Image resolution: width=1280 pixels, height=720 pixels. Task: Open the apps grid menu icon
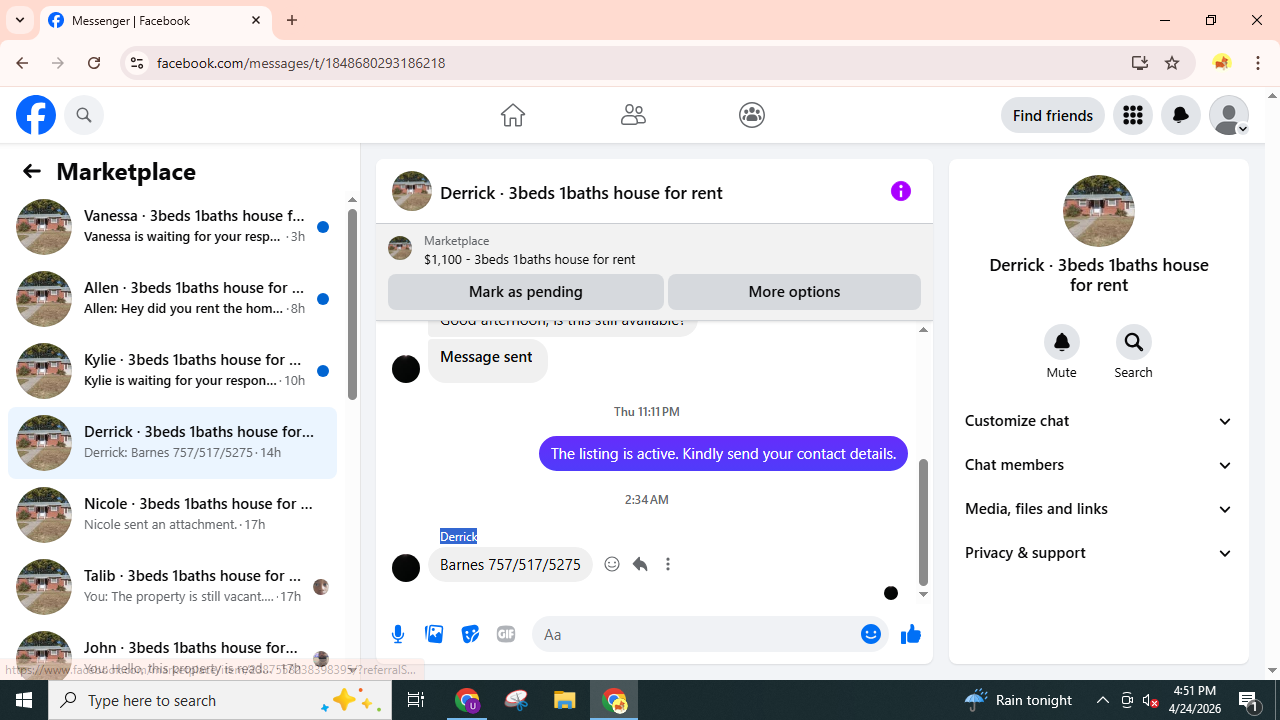(1133, 115)
